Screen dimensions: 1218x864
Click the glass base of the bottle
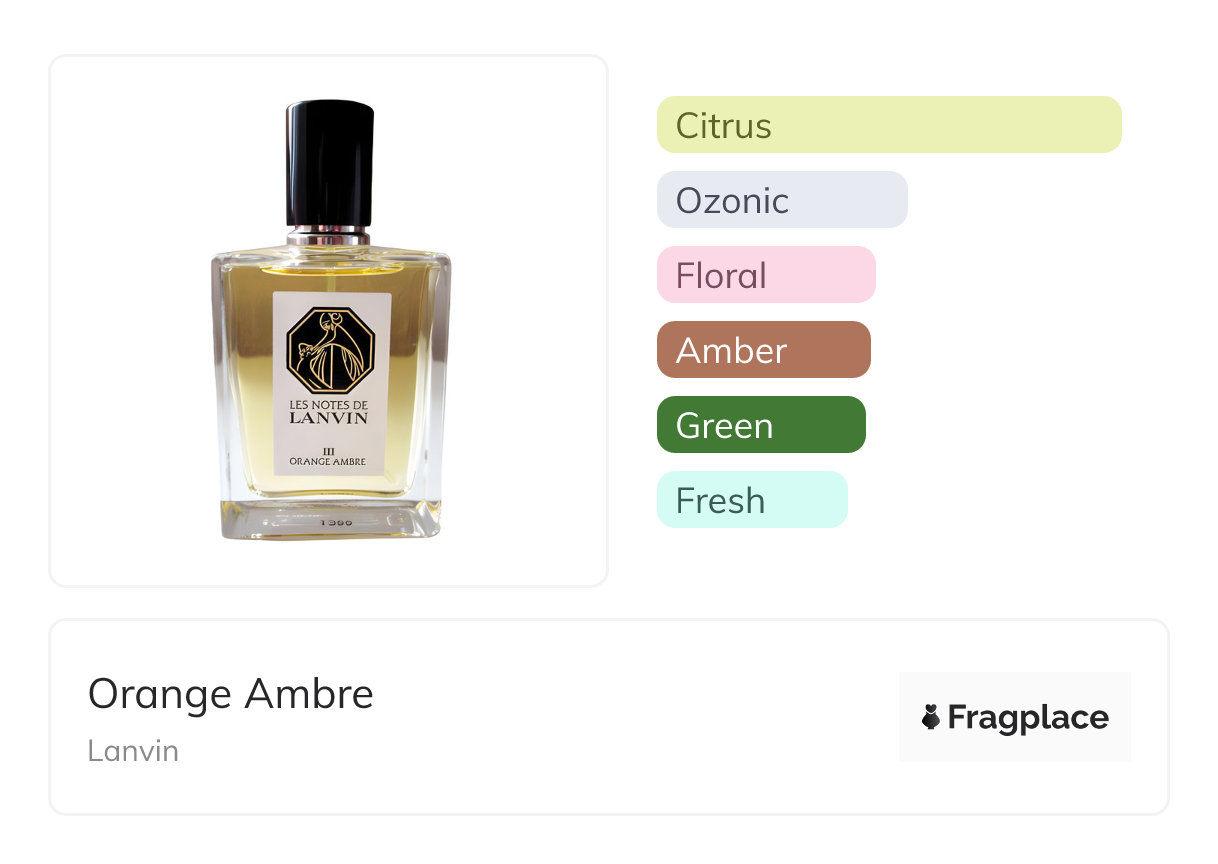(331, 520)
